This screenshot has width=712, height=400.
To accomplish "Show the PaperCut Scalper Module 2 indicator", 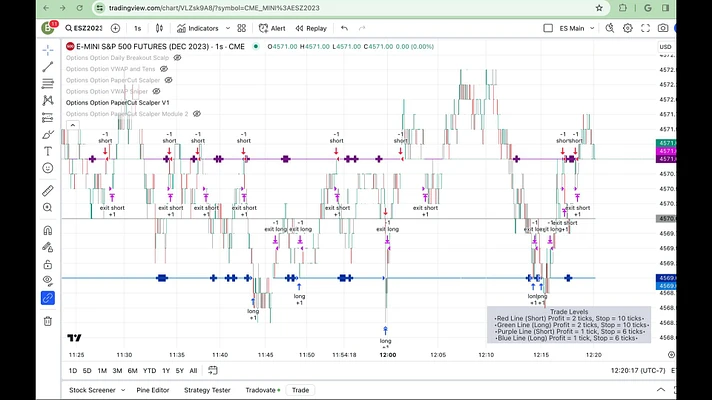I will pyautogui.click(x=197, y=114).
